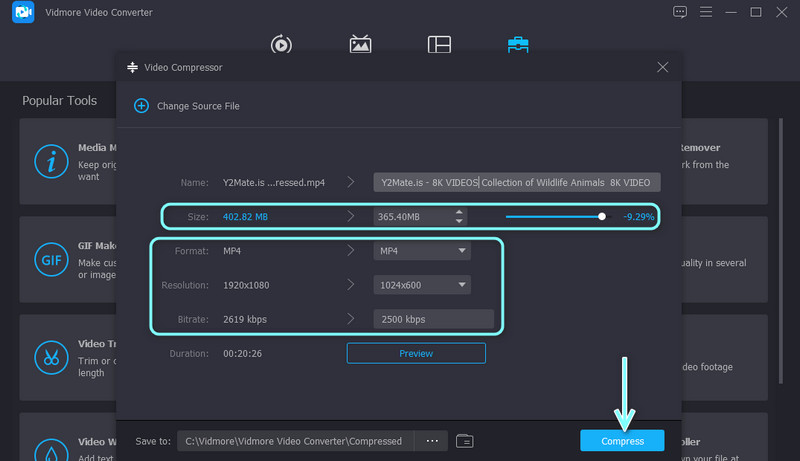This screenshot has height=461, width=800.
Task: Increase output size with the up arrow
Action: coord(459,211)
